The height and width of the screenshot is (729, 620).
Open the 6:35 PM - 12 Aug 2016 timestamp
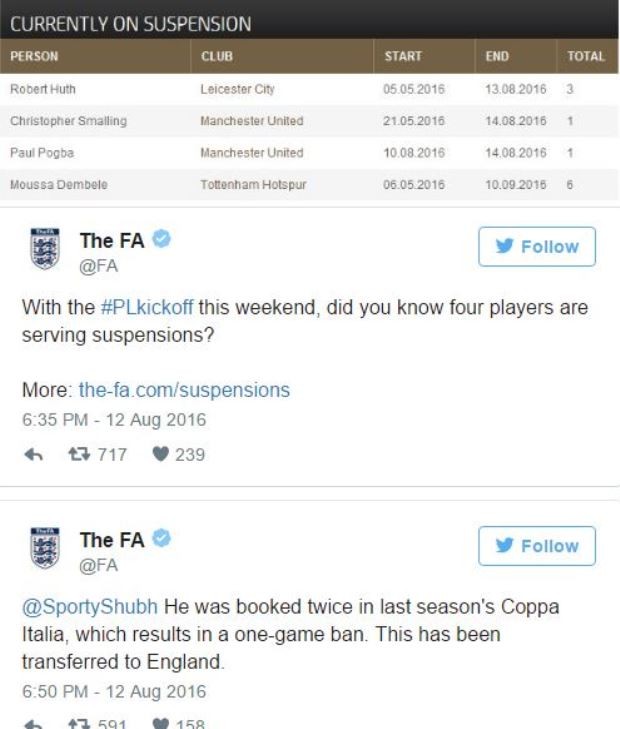pos(114,420)
